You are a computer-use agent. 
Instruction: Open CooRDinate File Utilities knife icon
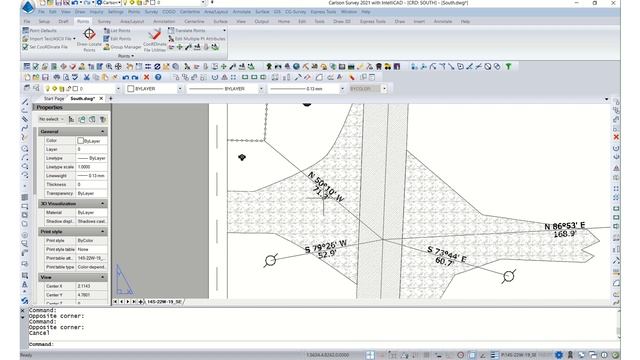[155, 34]
